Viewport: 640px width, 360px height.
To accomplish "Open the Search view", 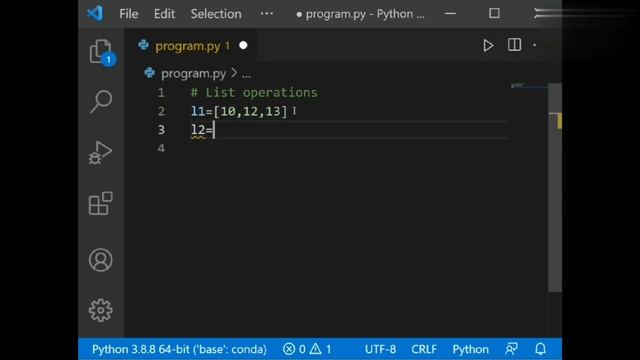I will (100, 101).
